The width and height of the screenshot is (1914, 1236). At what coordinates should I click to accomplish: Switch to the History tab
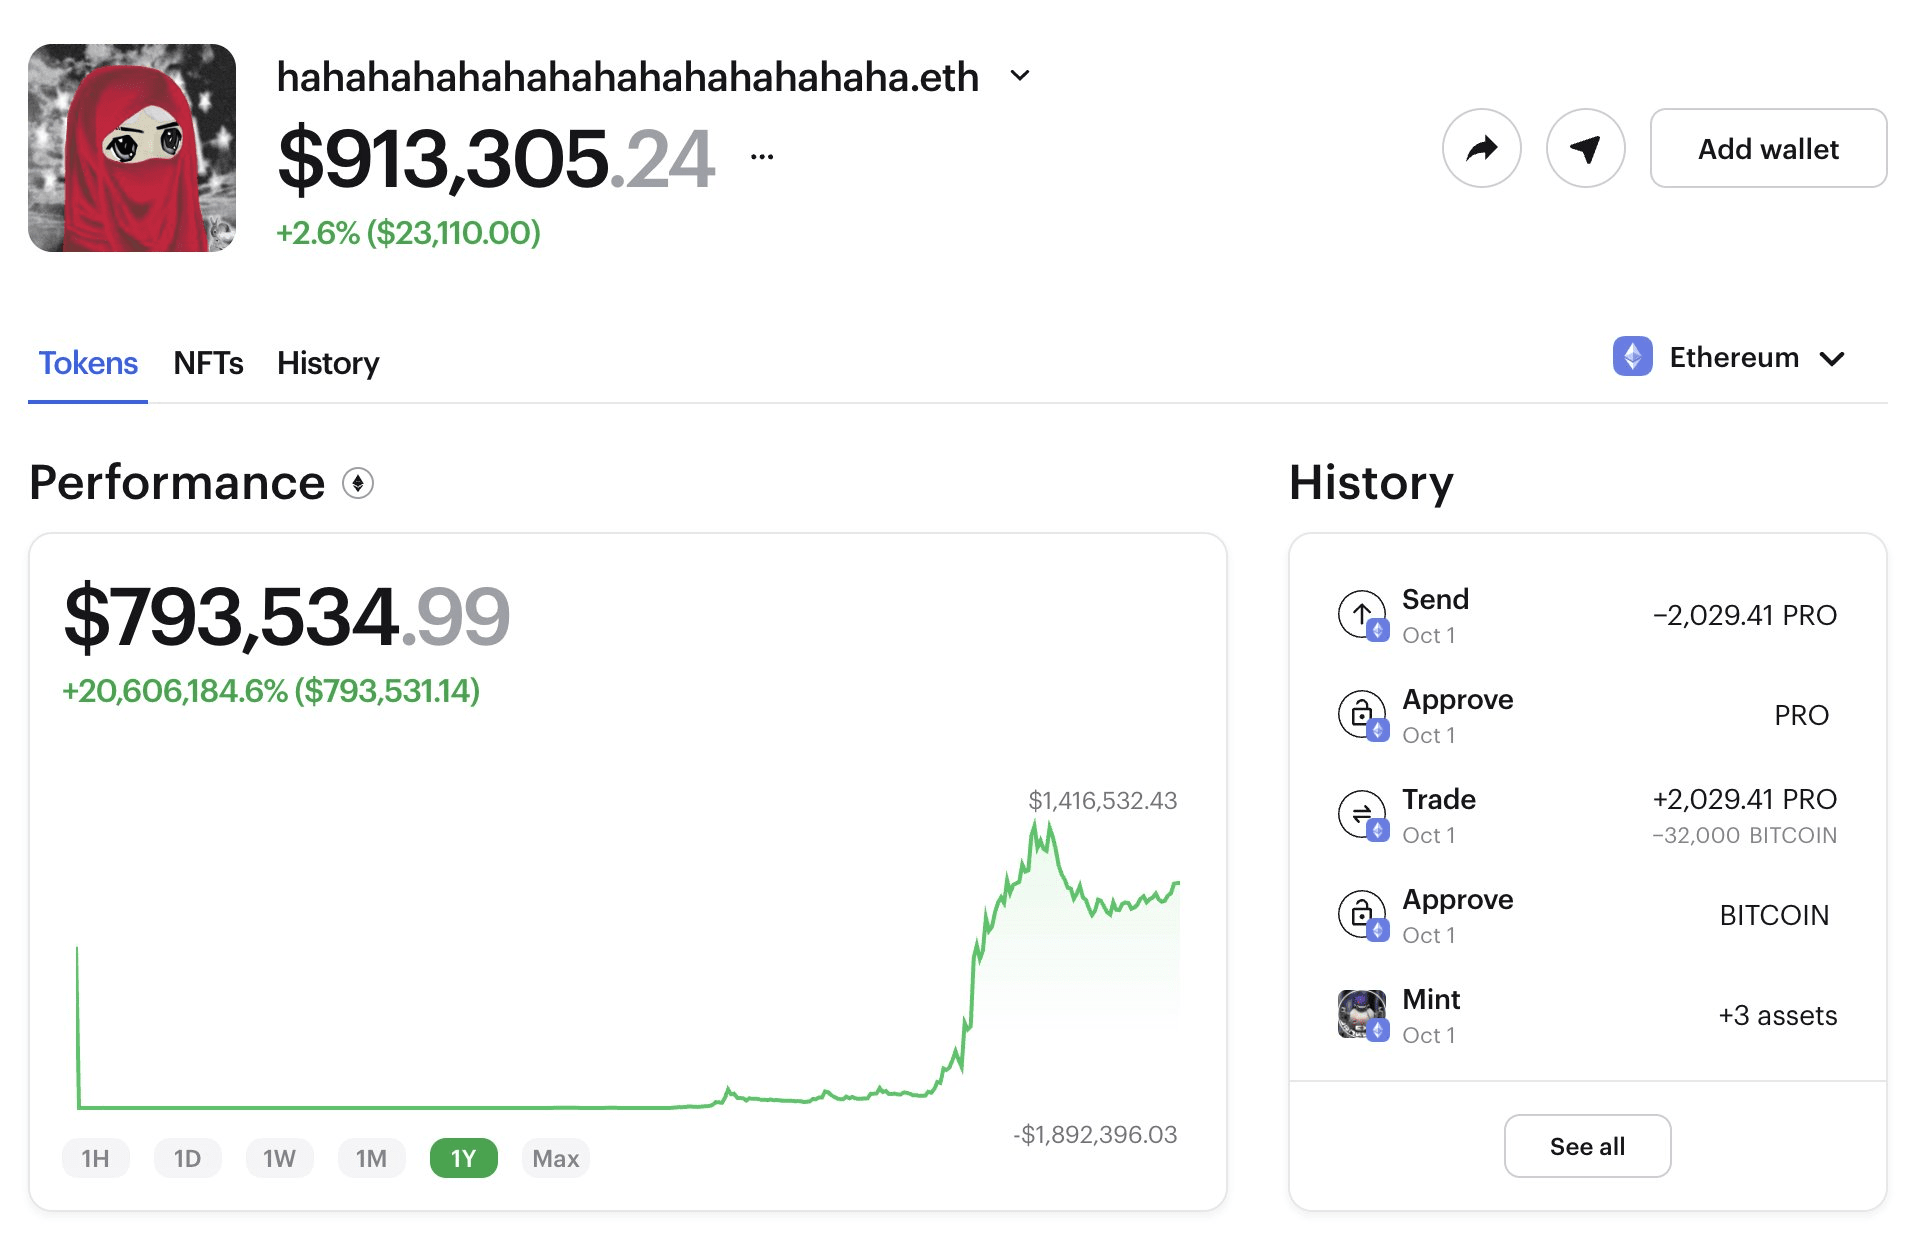pyautogui.click(x=328, y=363)
